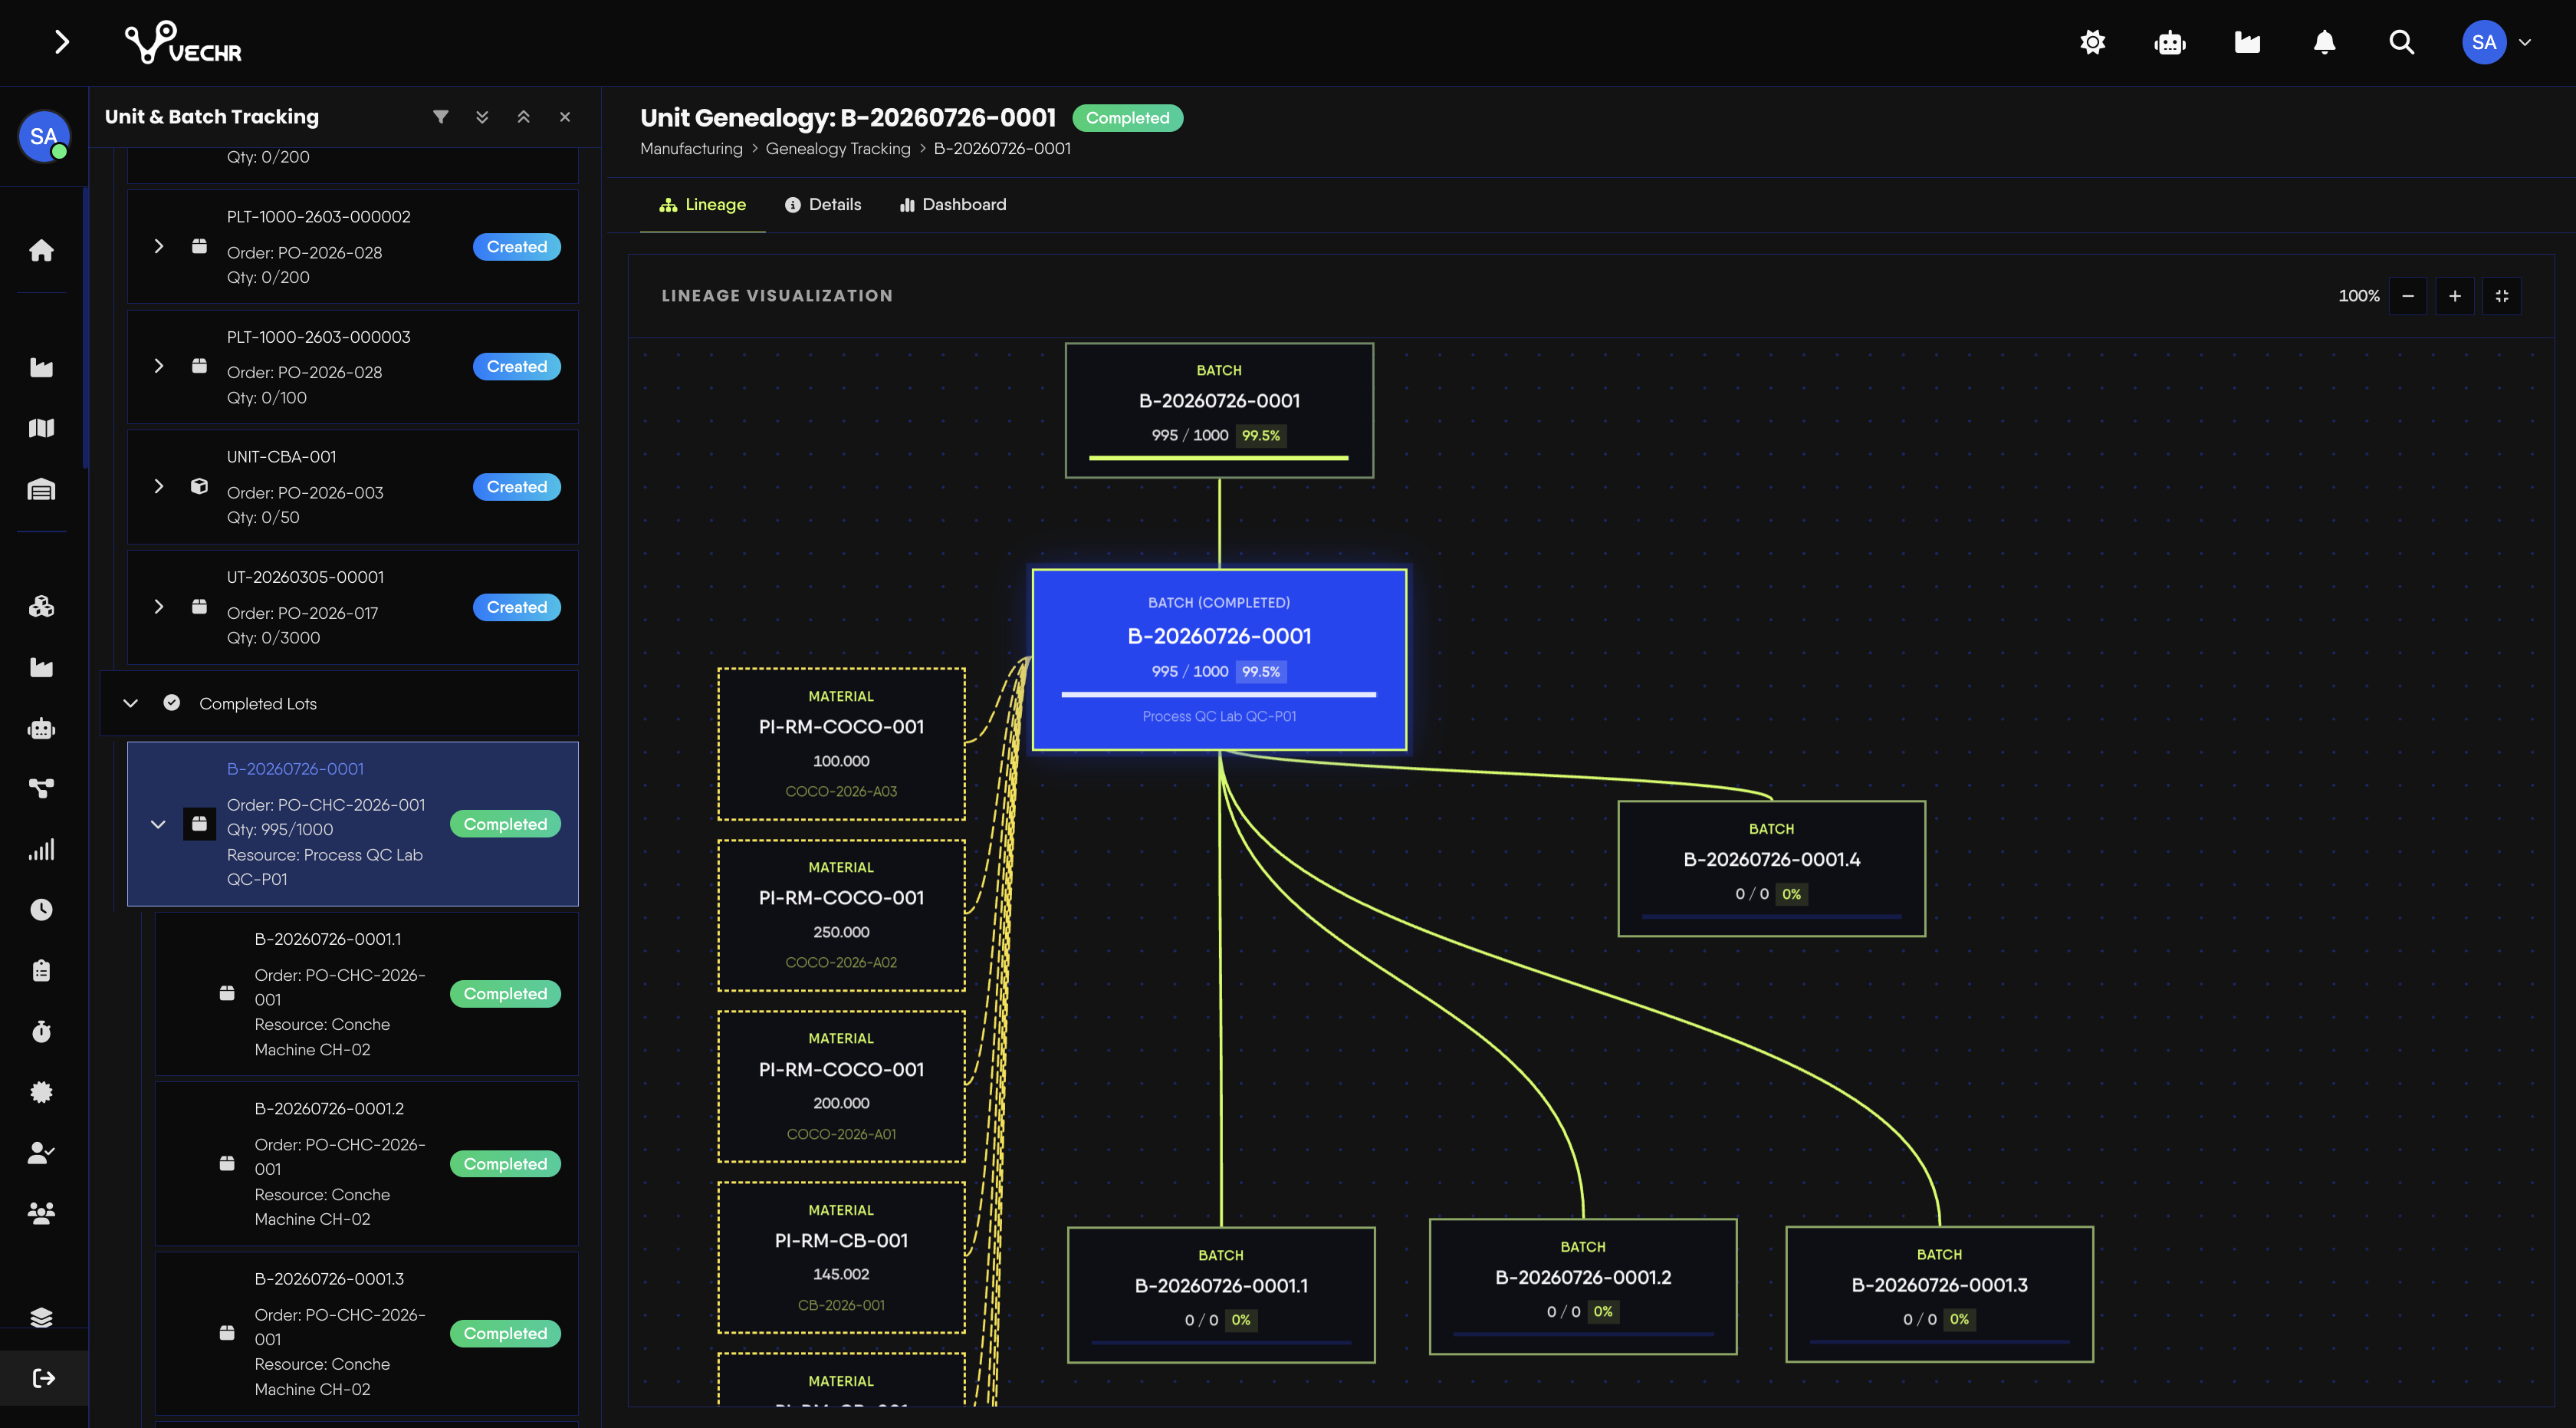
Task: Open batch node B-20260726-0001.1 in graph
Action: point(1221,1294)
